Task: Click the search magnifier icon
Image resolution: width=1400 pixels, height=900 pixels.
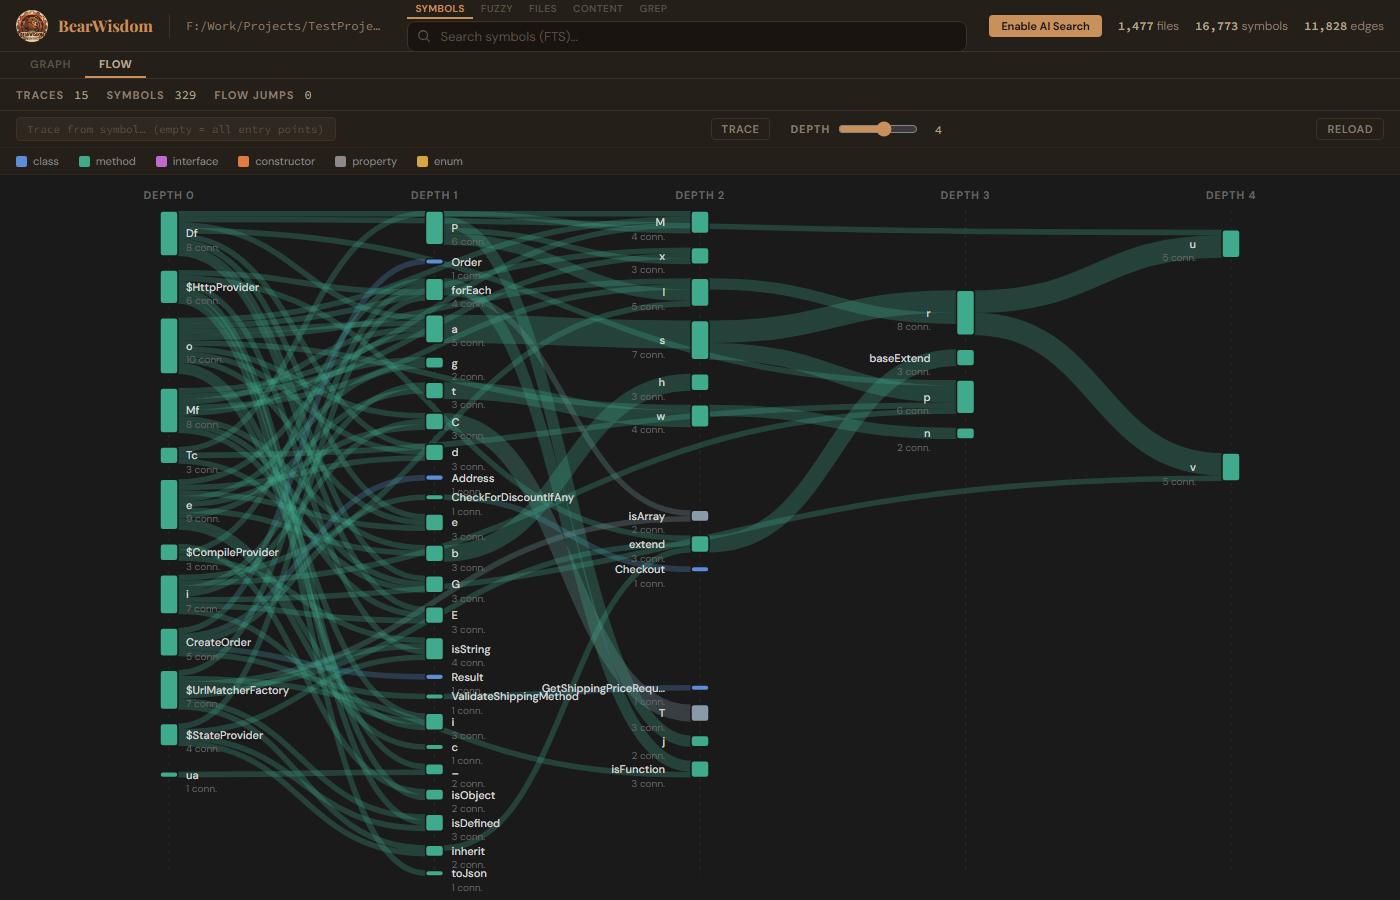Action: coord(424,36)
